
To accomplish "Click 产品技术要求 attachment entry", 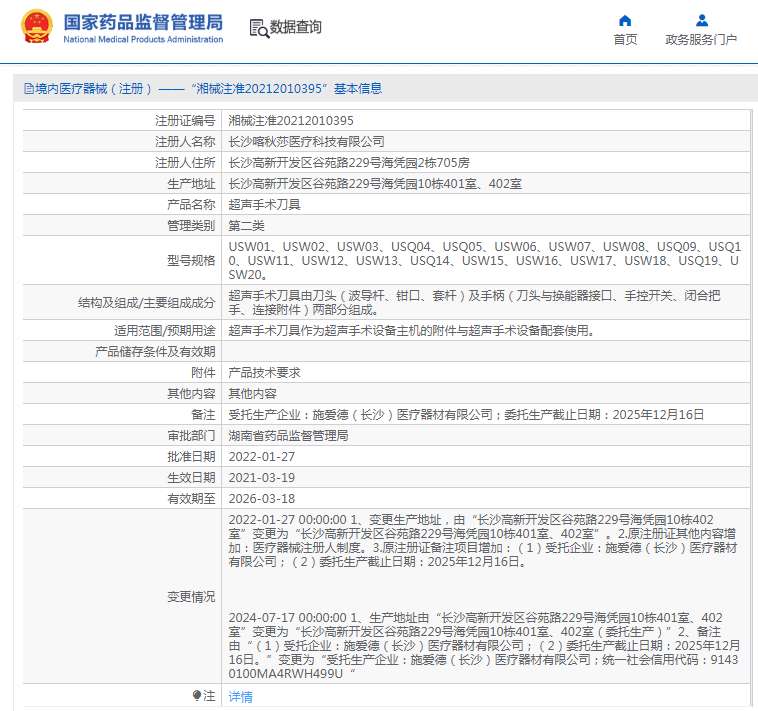I will (264, 373).
